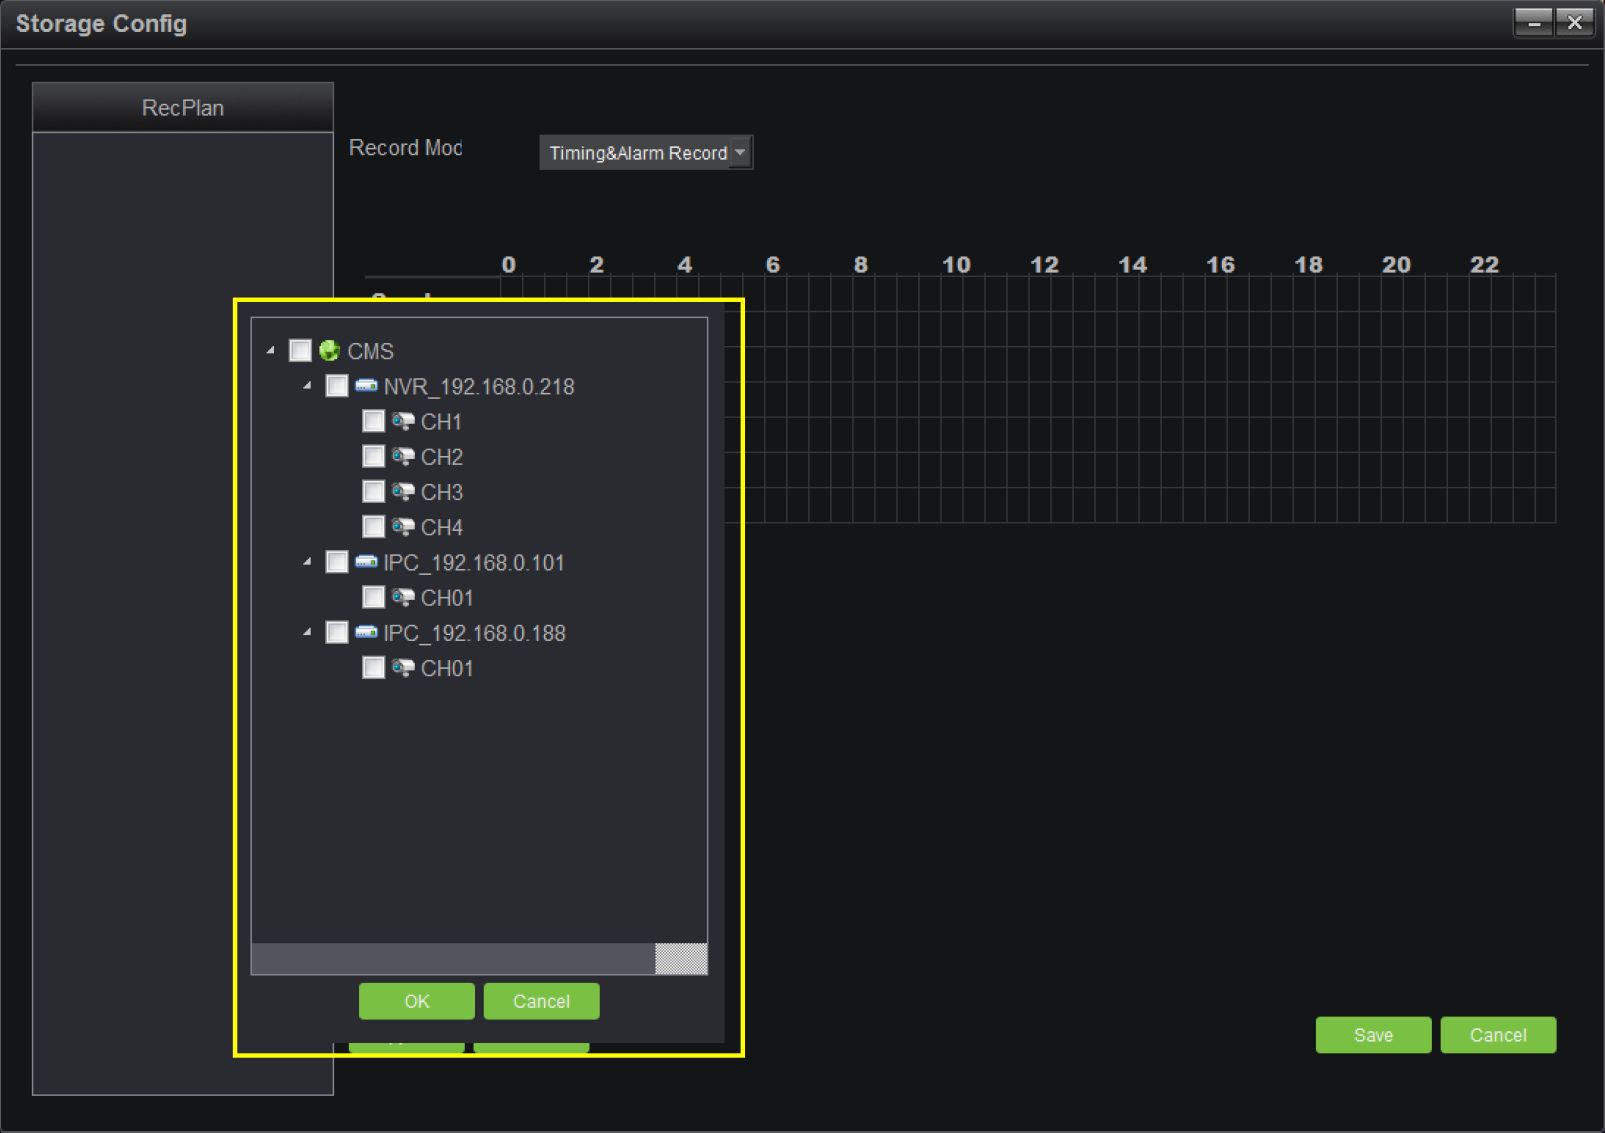Collapse the CMS root tree node

point(271,351)
